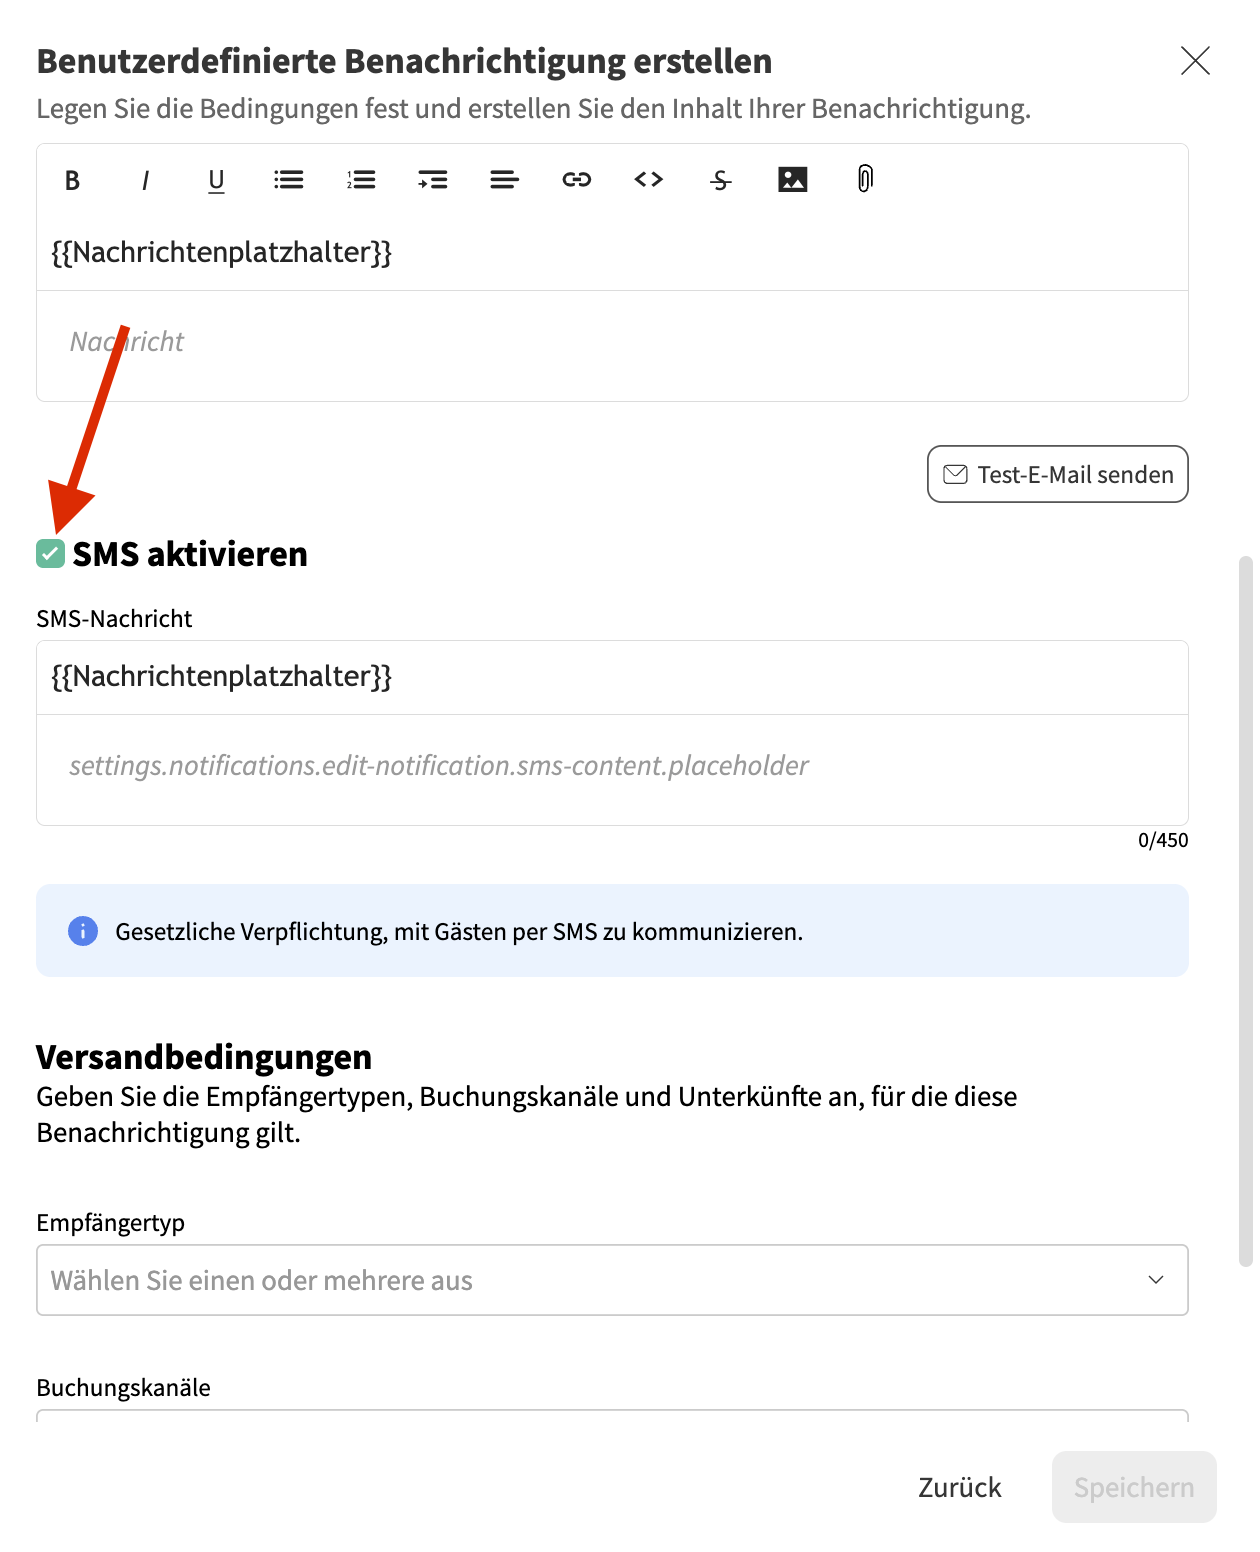Toggle the code view icon
Image resolution: width=1260 pixels, height=1552 pixels.
click(649, 180)
